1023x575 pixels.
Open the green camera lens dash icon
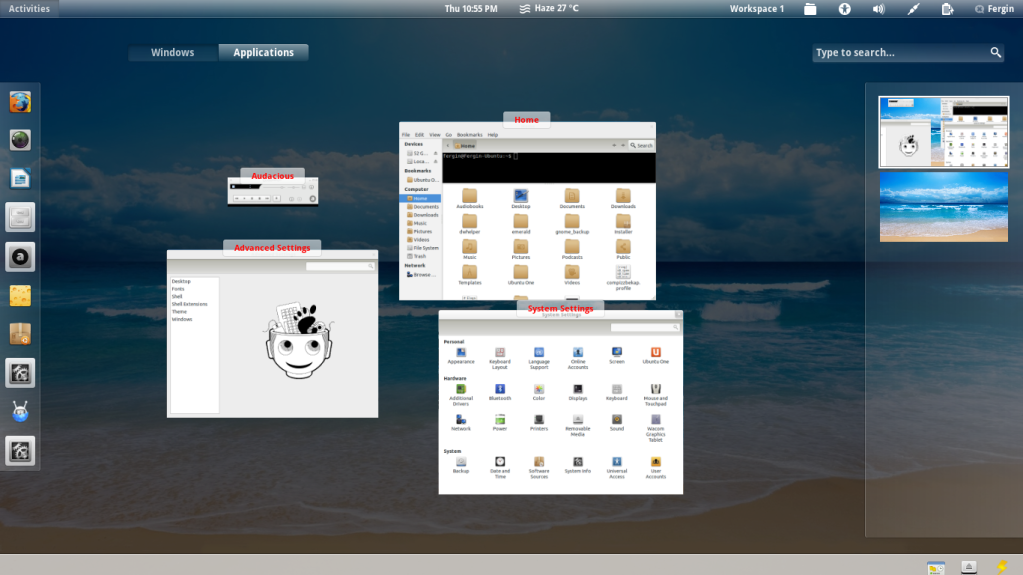tap(20, 140)
